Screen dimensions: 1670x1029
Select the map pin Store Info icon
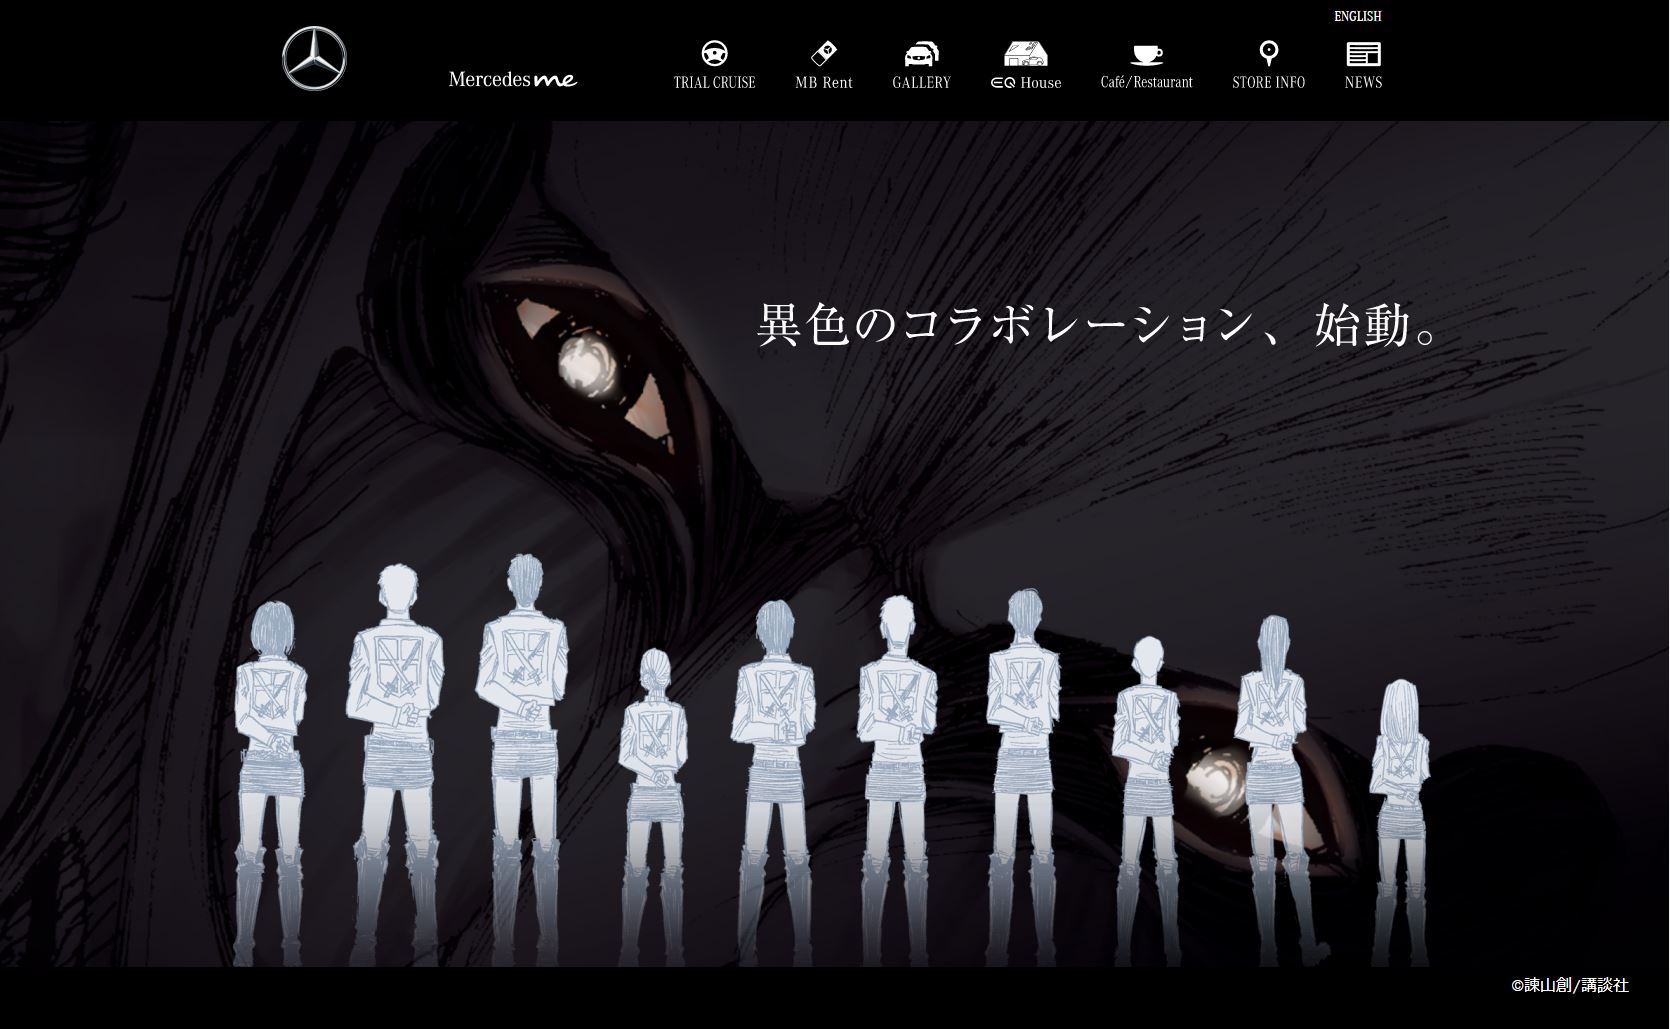pyautogui.click(x=1268, y=53)
